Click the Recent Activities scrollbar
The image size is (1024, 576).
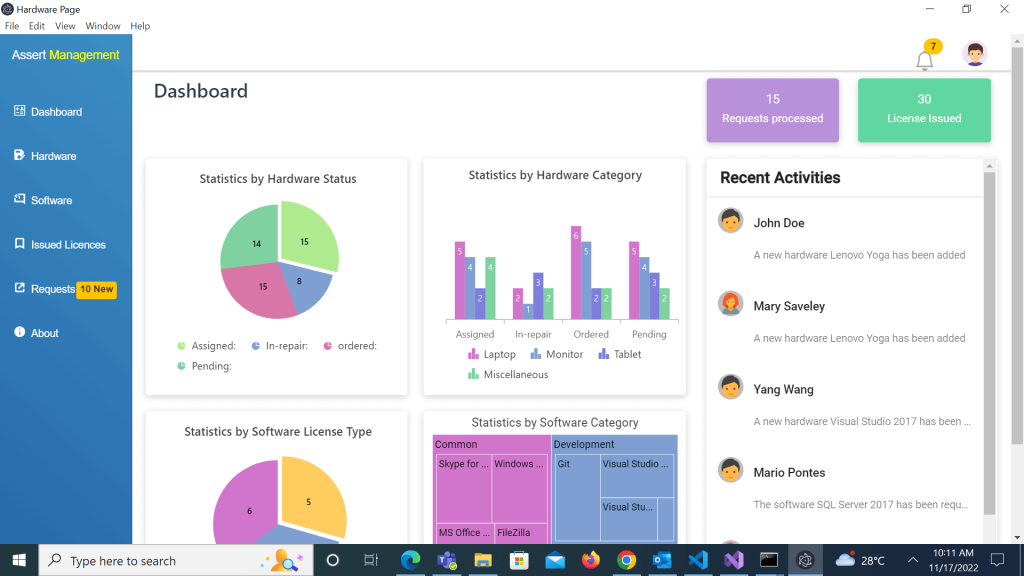click(x=989, y=340)
